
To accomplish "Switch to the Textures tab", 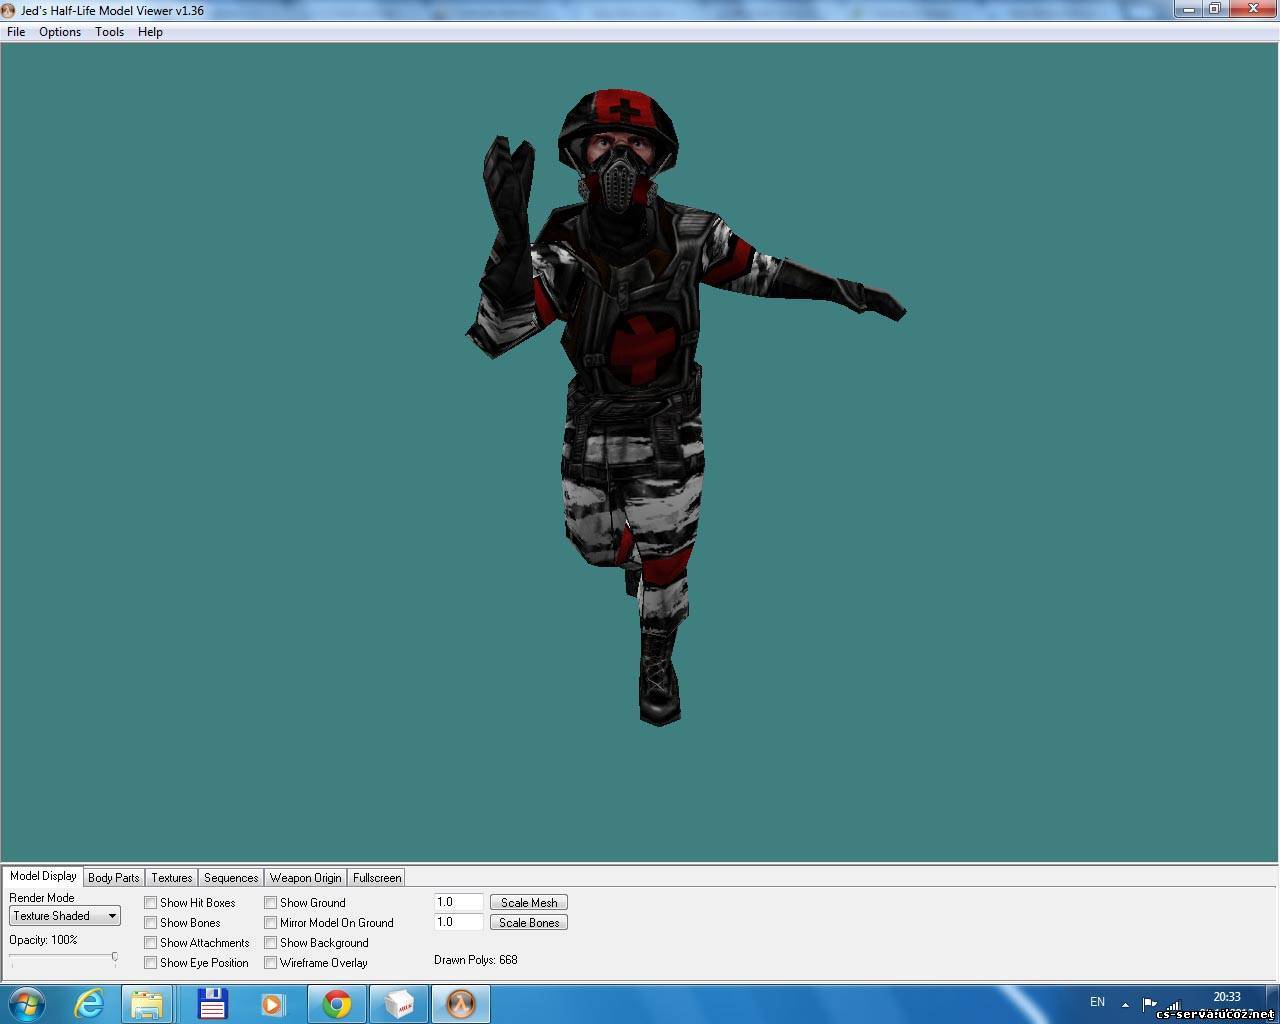I will [172, 878].
